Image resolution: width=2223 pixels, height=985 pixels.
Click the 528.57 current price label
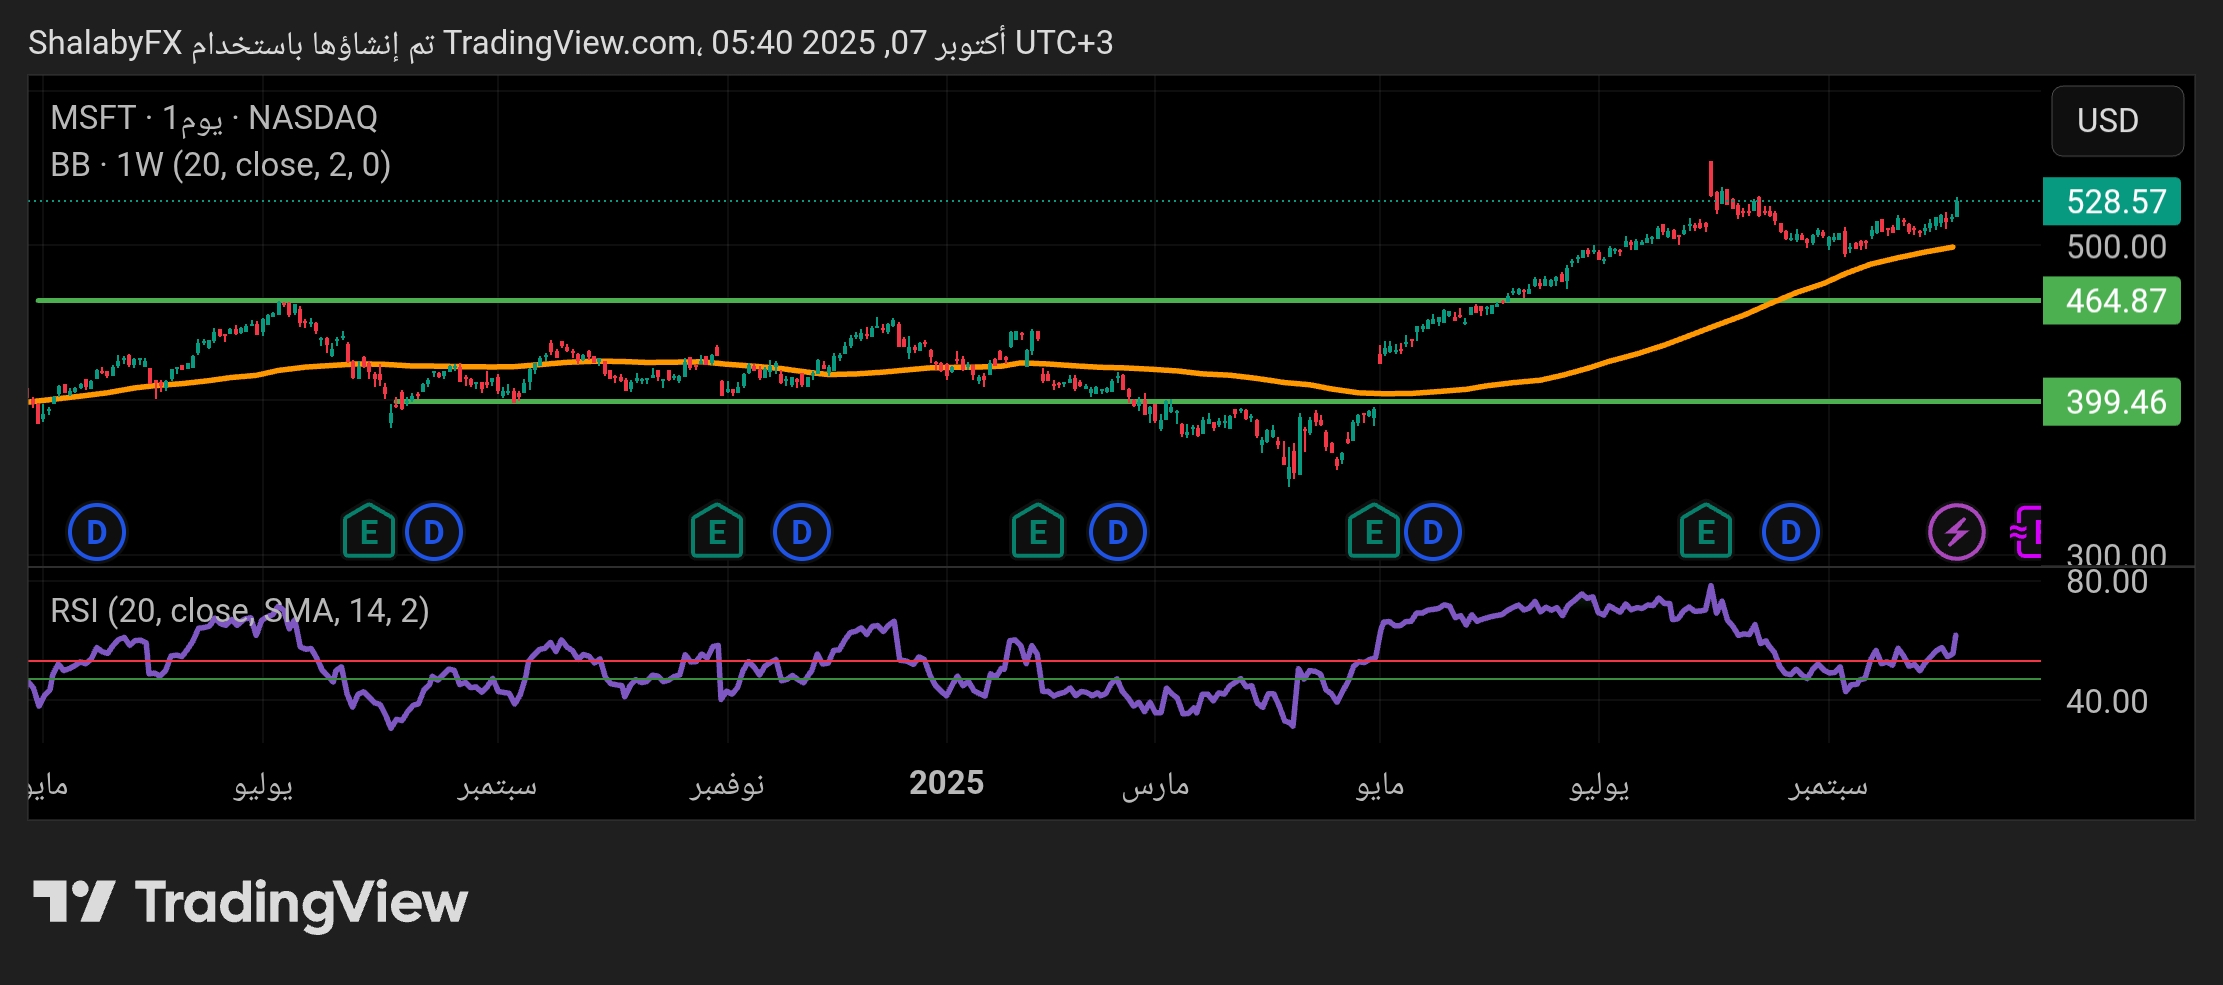coord(2114,202)
